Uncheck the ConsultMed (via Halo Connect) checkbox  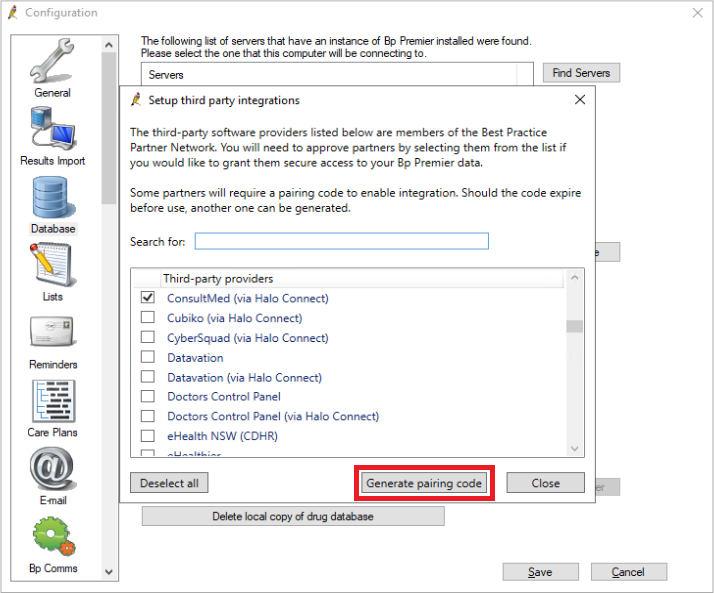[148, 298]
